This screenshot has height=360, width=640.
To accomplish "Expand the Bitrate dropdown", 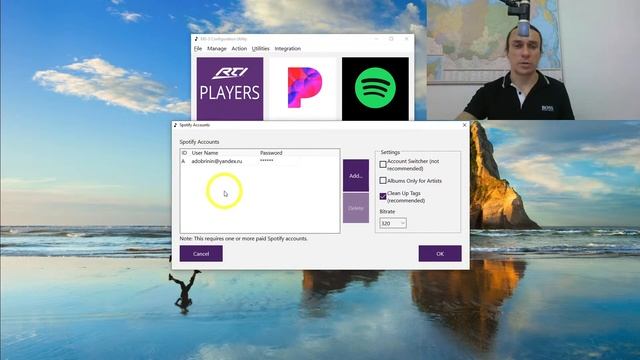I will pyautogui.click(x=393, y=223).
